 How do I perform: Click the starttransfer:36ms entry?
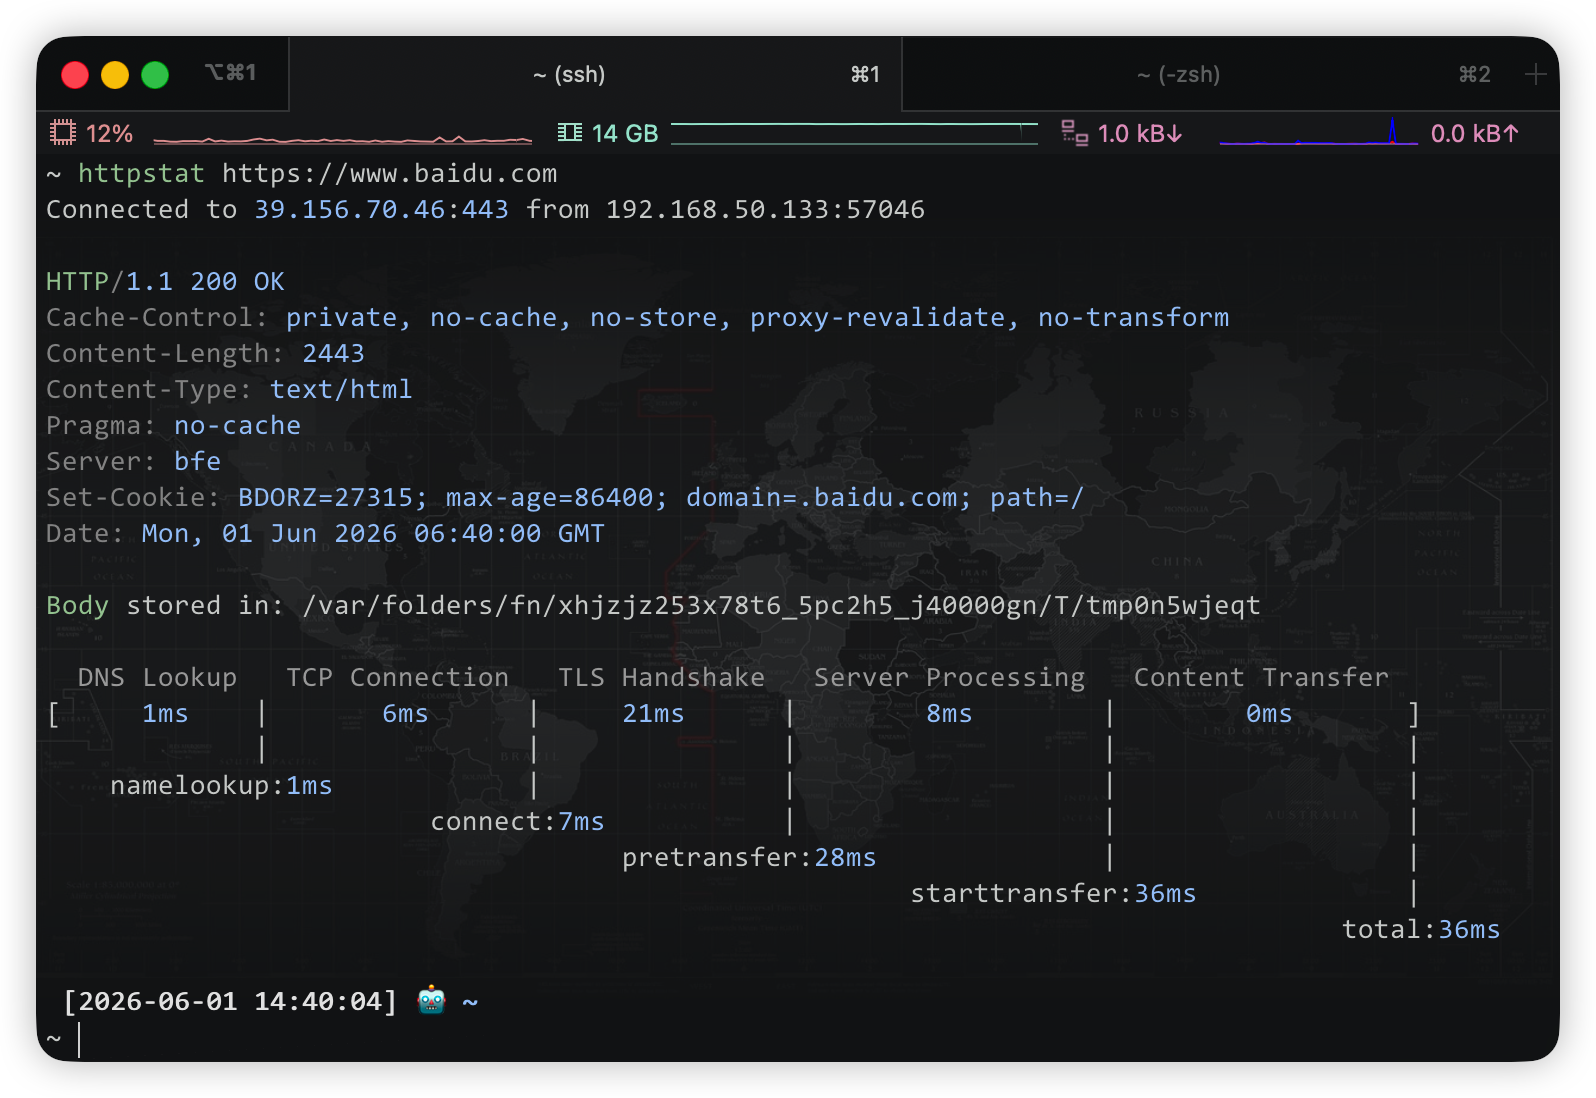(1053, 893)
